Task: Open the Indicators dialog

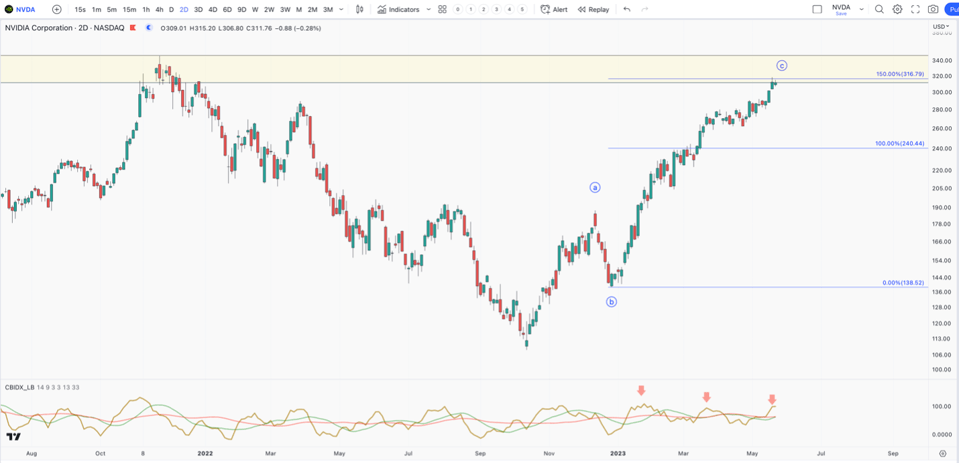Action: click(x=398, y=10)
